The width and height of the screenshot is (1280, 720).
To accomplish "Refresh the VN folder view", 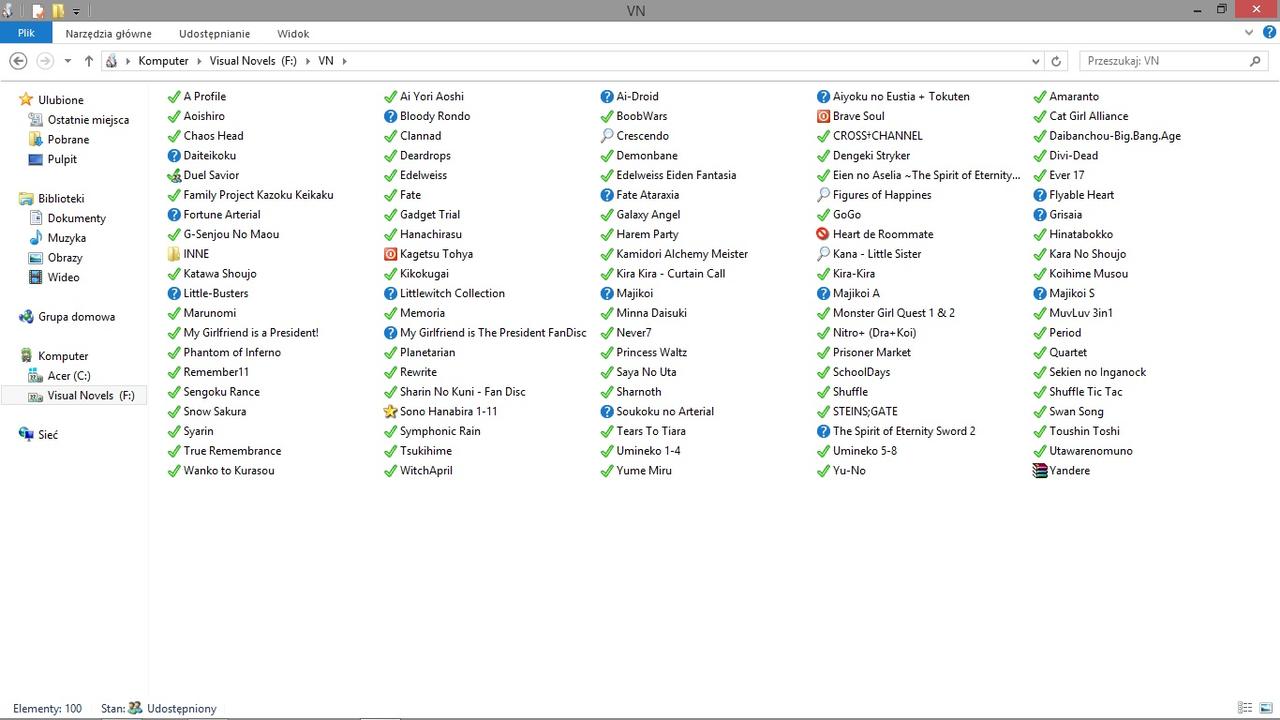I will click(1056, 61).
